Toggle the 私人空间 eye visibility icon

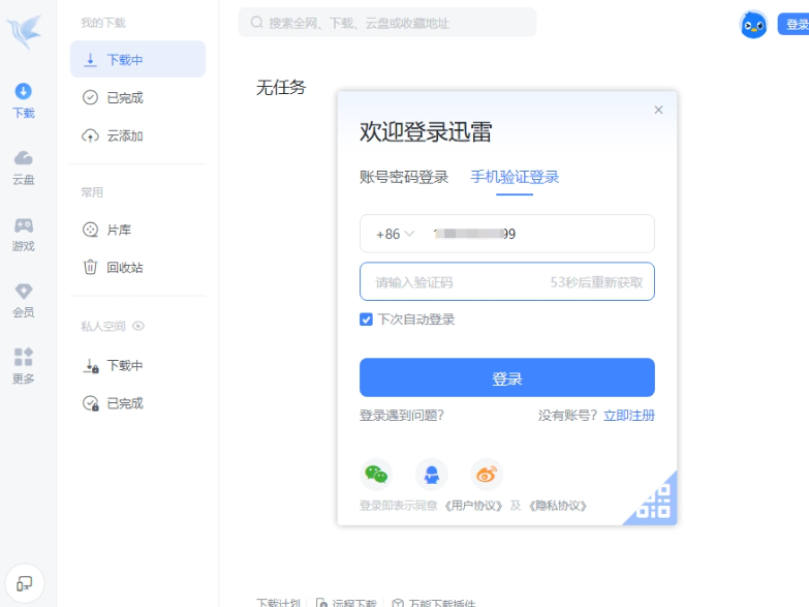point(138,326)
